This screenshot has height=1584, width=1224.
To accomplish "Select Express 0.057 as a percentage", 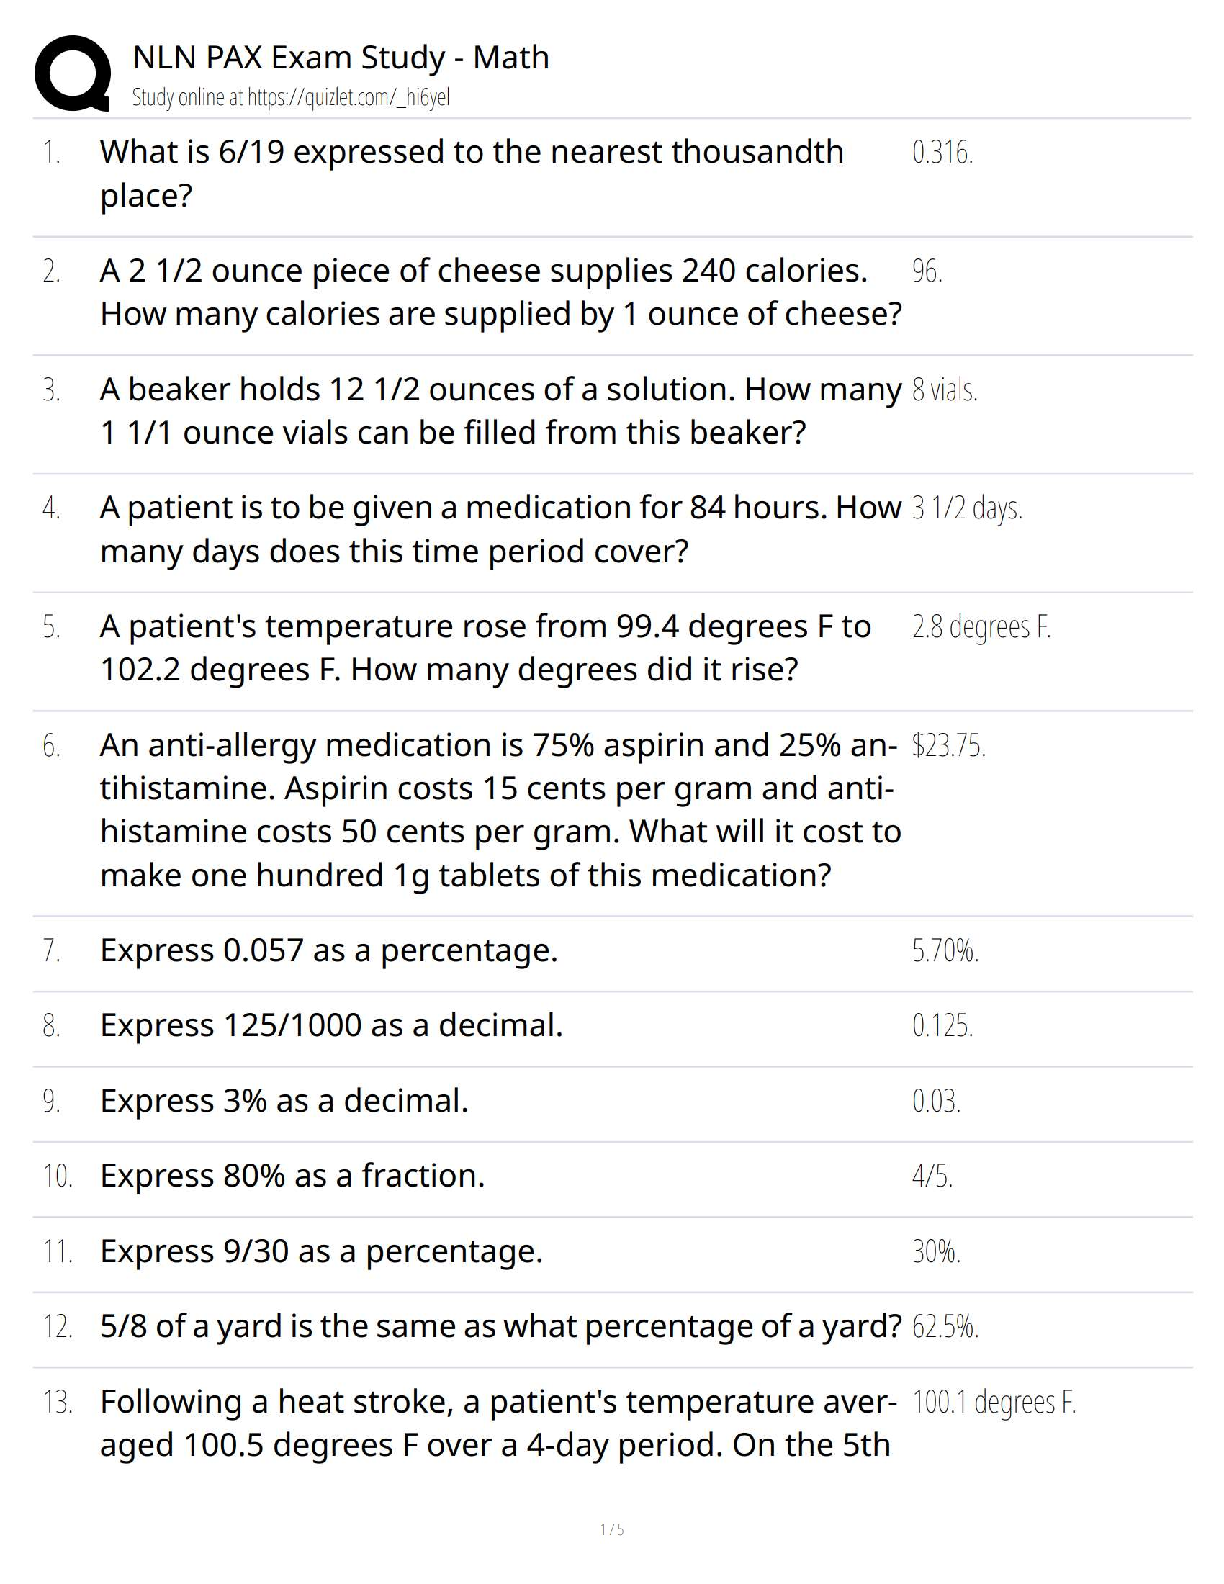I will point(329,950).
